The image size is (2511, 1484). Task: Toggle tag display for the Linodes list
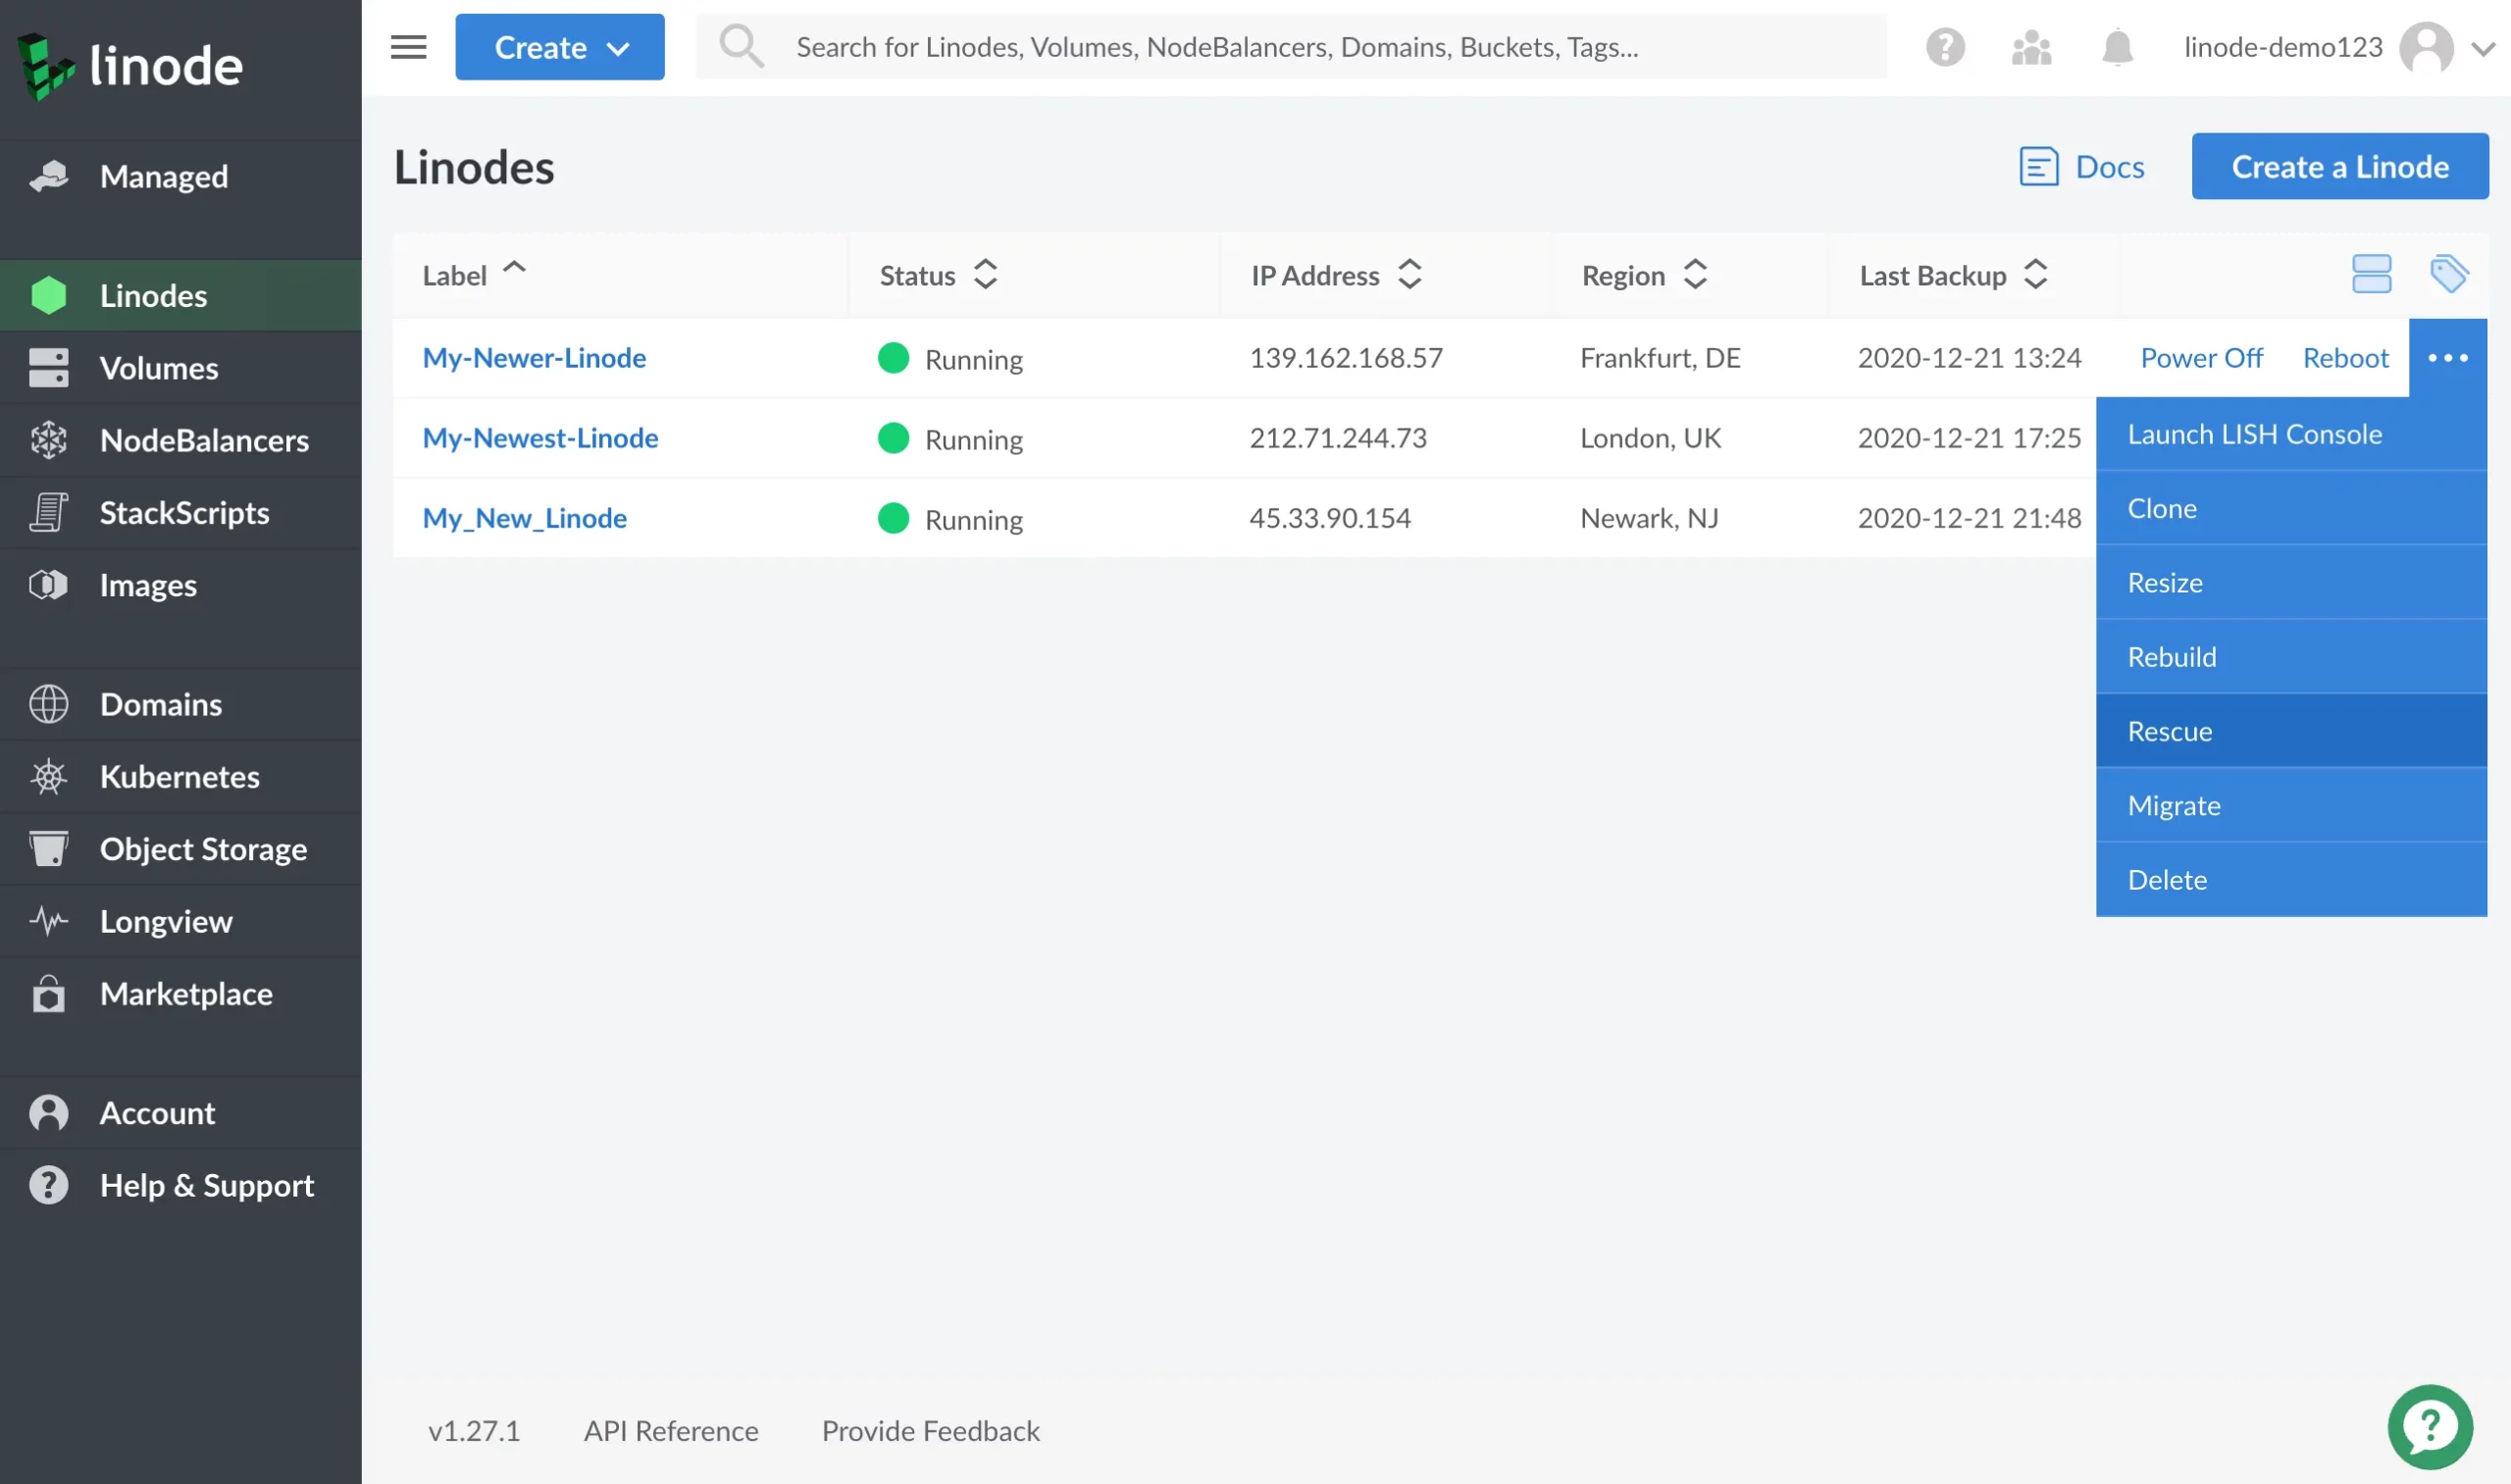[2450, 273]
